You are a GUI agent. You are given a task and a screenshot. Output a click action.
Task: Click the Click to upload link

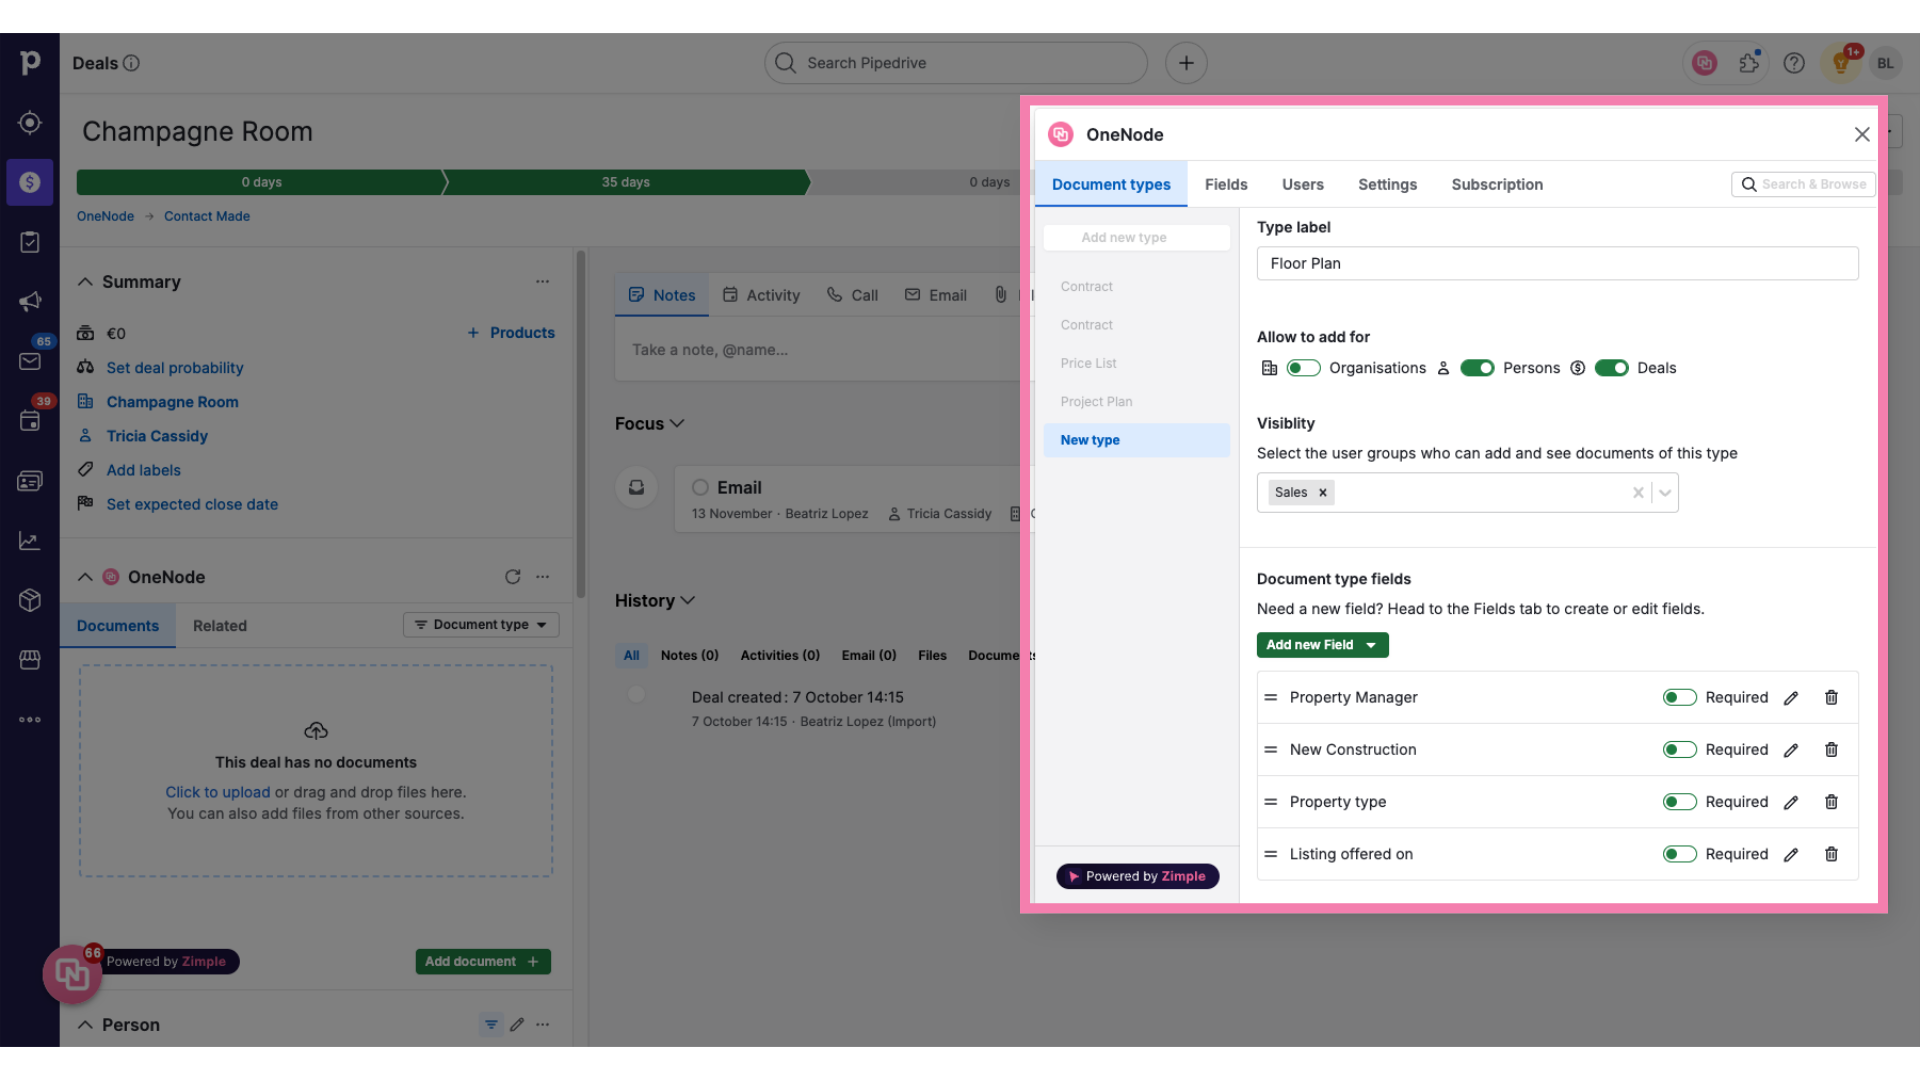coord(217,792)
